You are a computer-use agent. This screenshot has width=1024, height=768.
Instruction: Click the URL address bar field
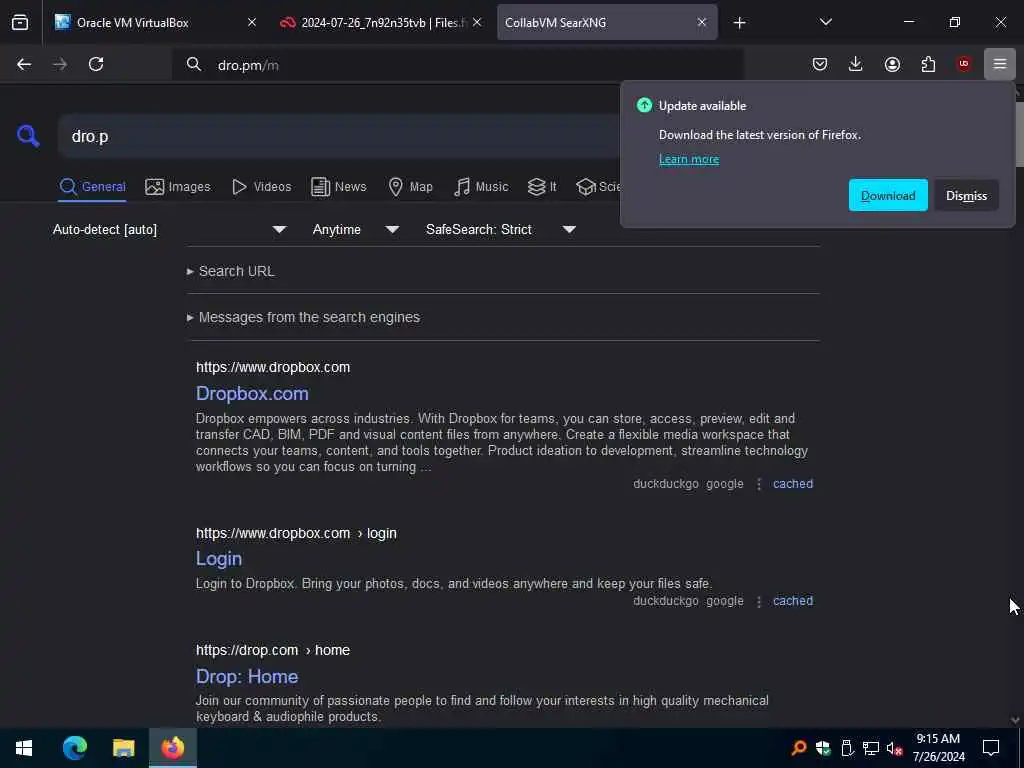click(x=457, y=65)
